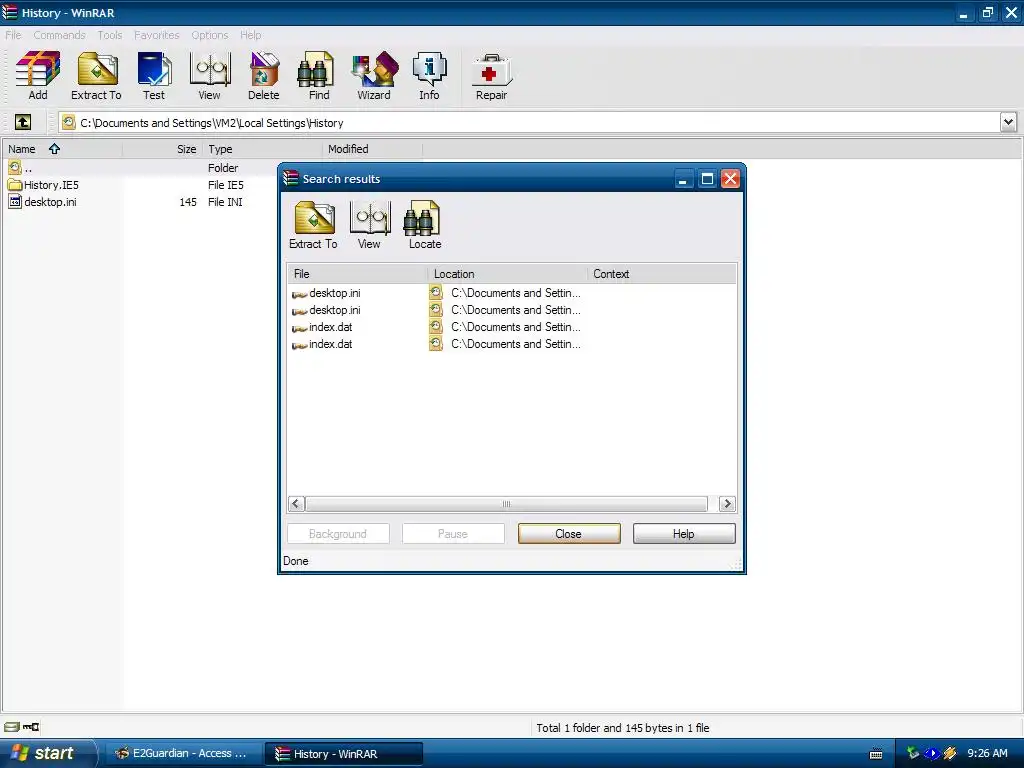Click Locate in Search results window

[425, 225]
